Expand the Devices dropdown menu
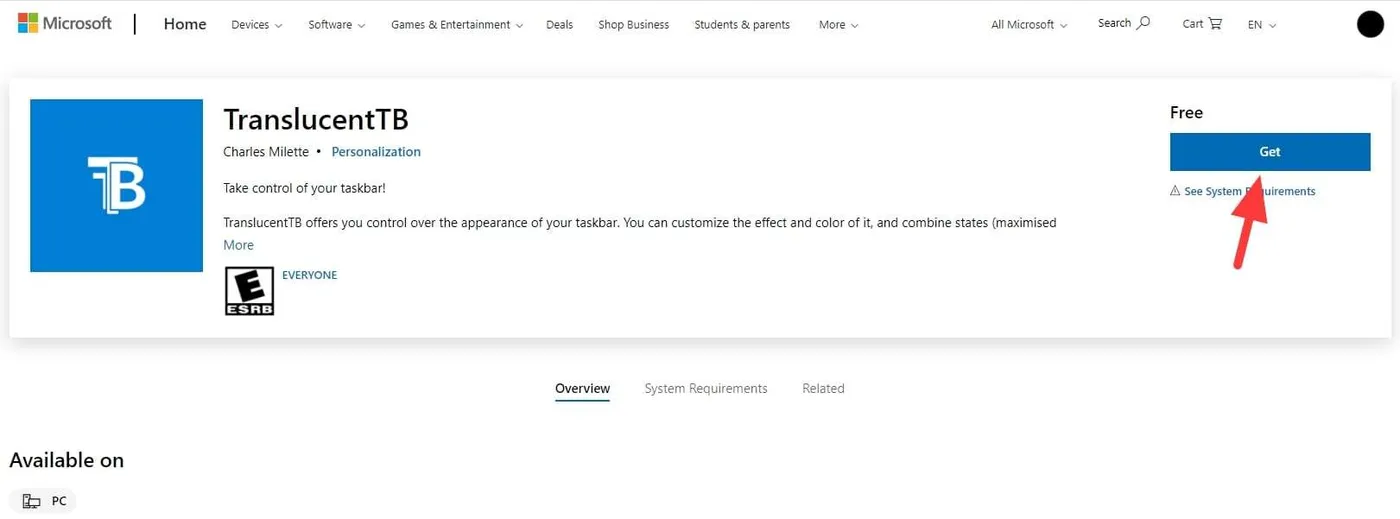1400x519 pixels. point(256,25)
